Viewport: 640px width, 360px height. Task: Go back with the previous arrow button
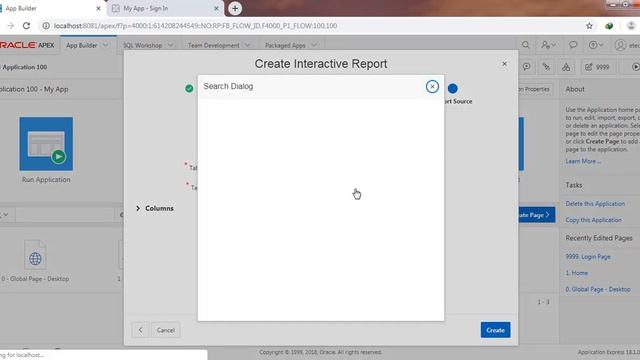click(x=140, y=330)
